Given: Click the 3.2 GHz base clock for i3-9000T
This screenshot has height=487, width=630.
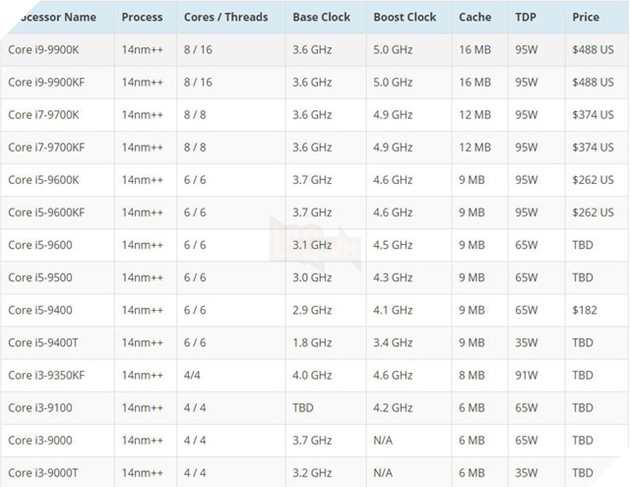Looking at the screenshot, I should pyautogui.click(x=312, y=473).
